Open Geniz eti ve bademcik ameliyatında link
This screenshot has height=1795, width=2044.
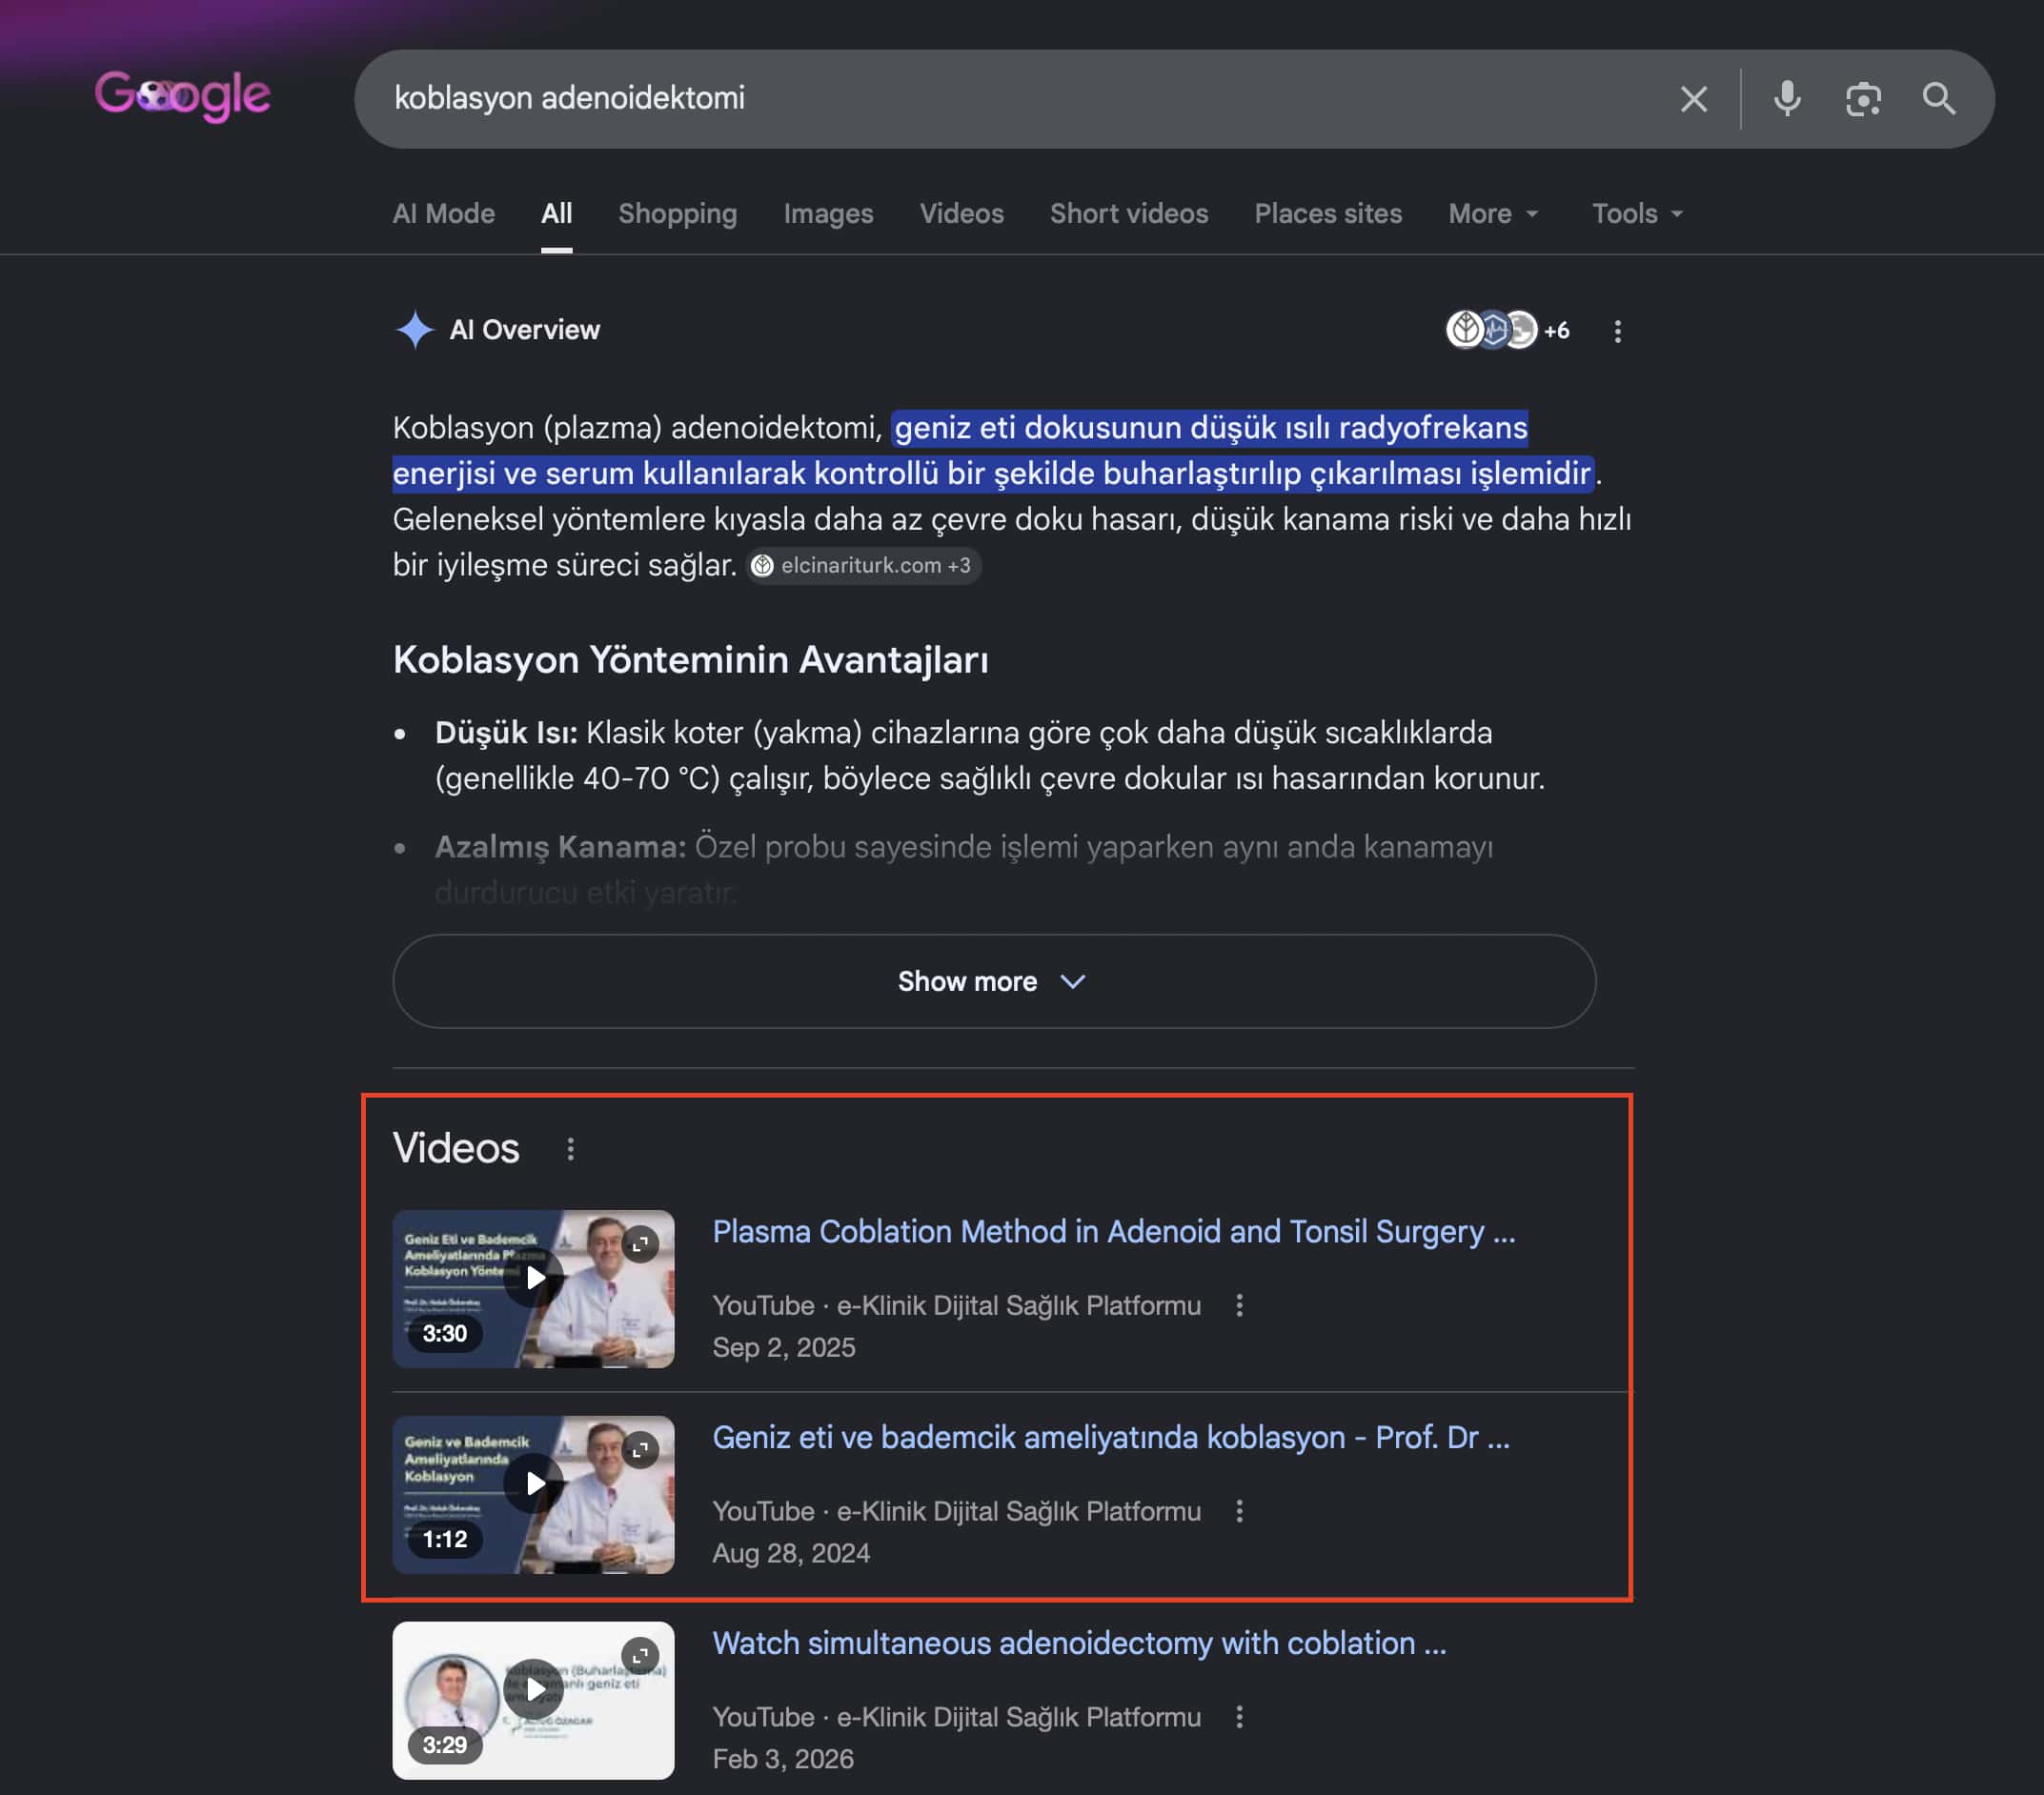1110,1437
